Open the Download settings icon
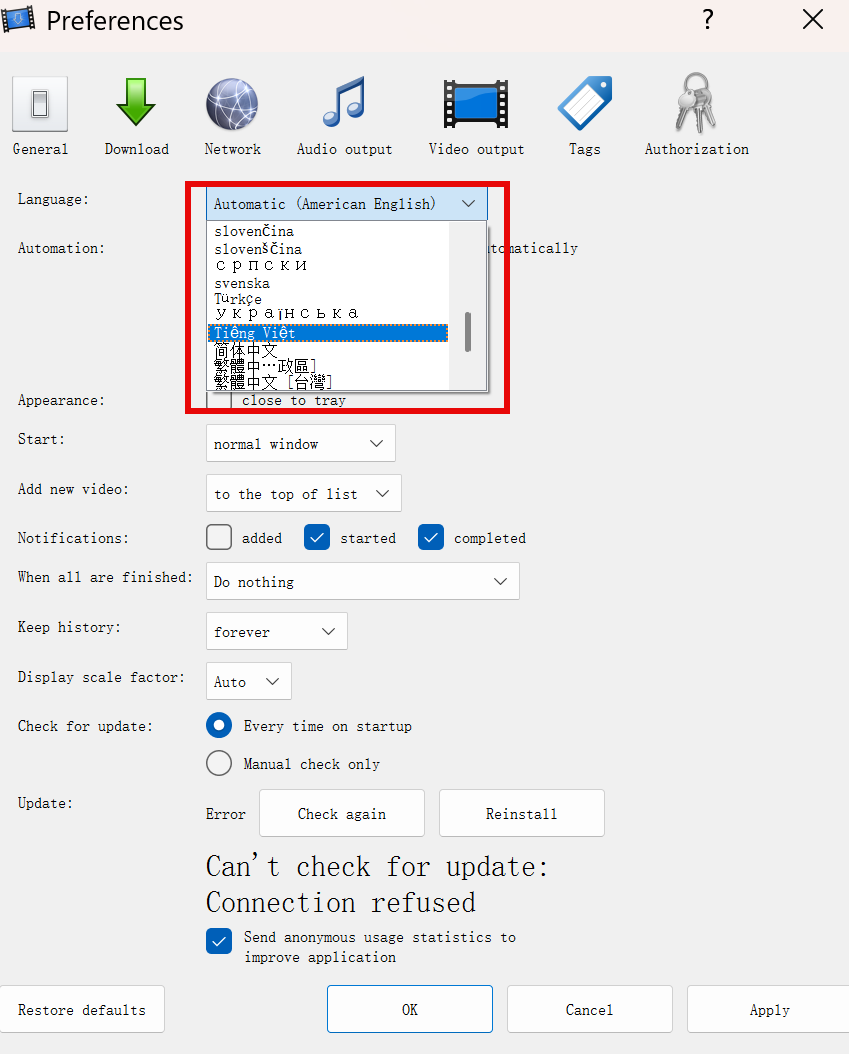849x1054 pixels. click(136, 105)
